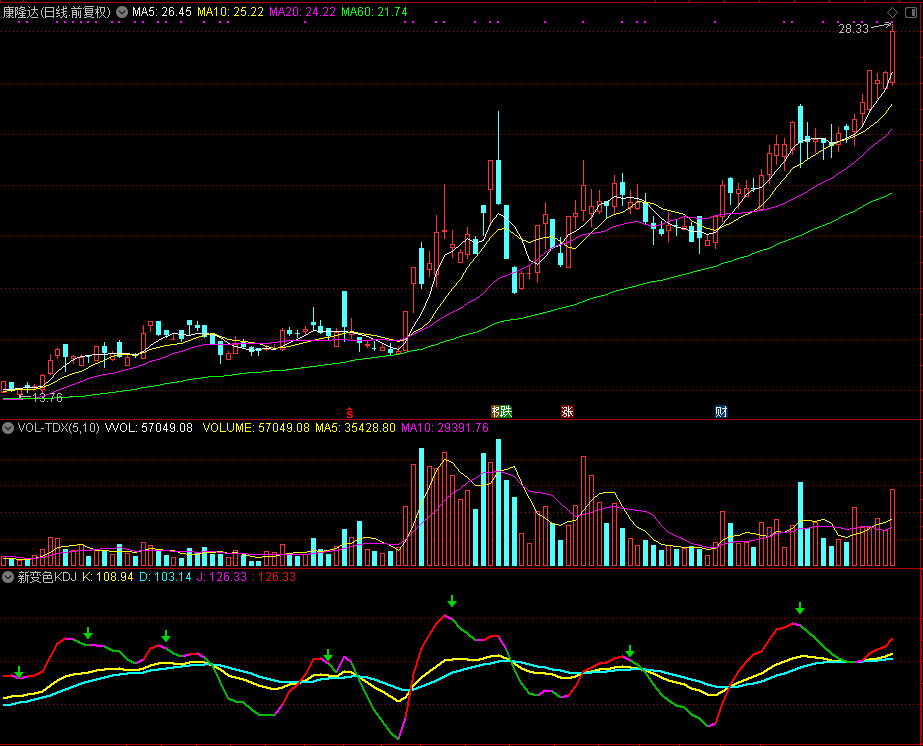Click the red : 126.33 value

tap(274, 577)
